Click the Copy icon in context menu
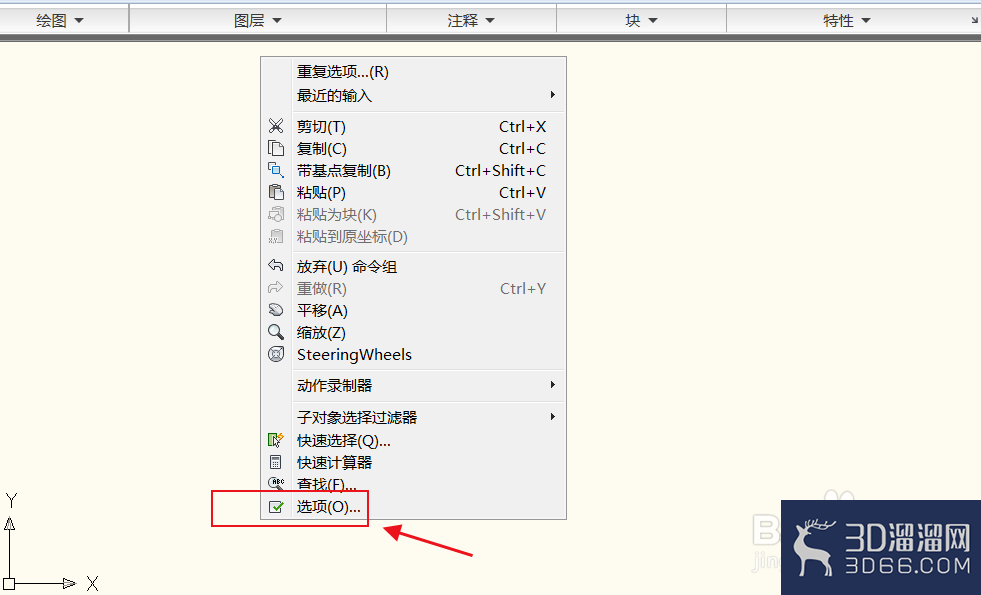The image size is (981, 595). coord(276,148)
